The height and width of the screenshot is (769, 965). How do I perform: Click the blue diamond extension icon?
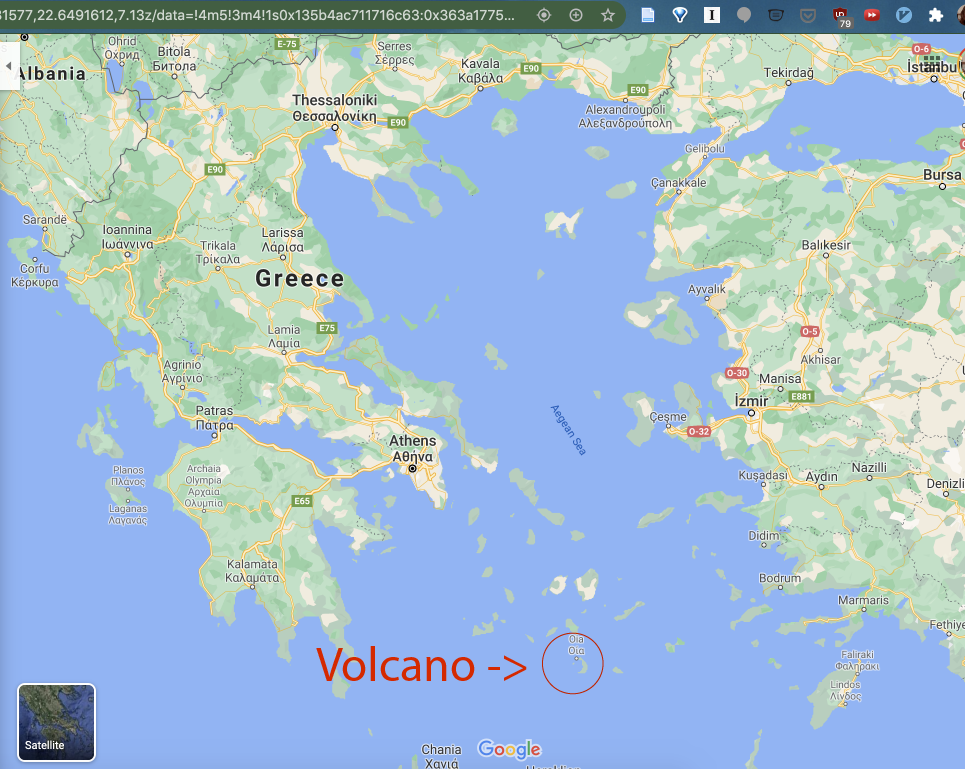679,15
